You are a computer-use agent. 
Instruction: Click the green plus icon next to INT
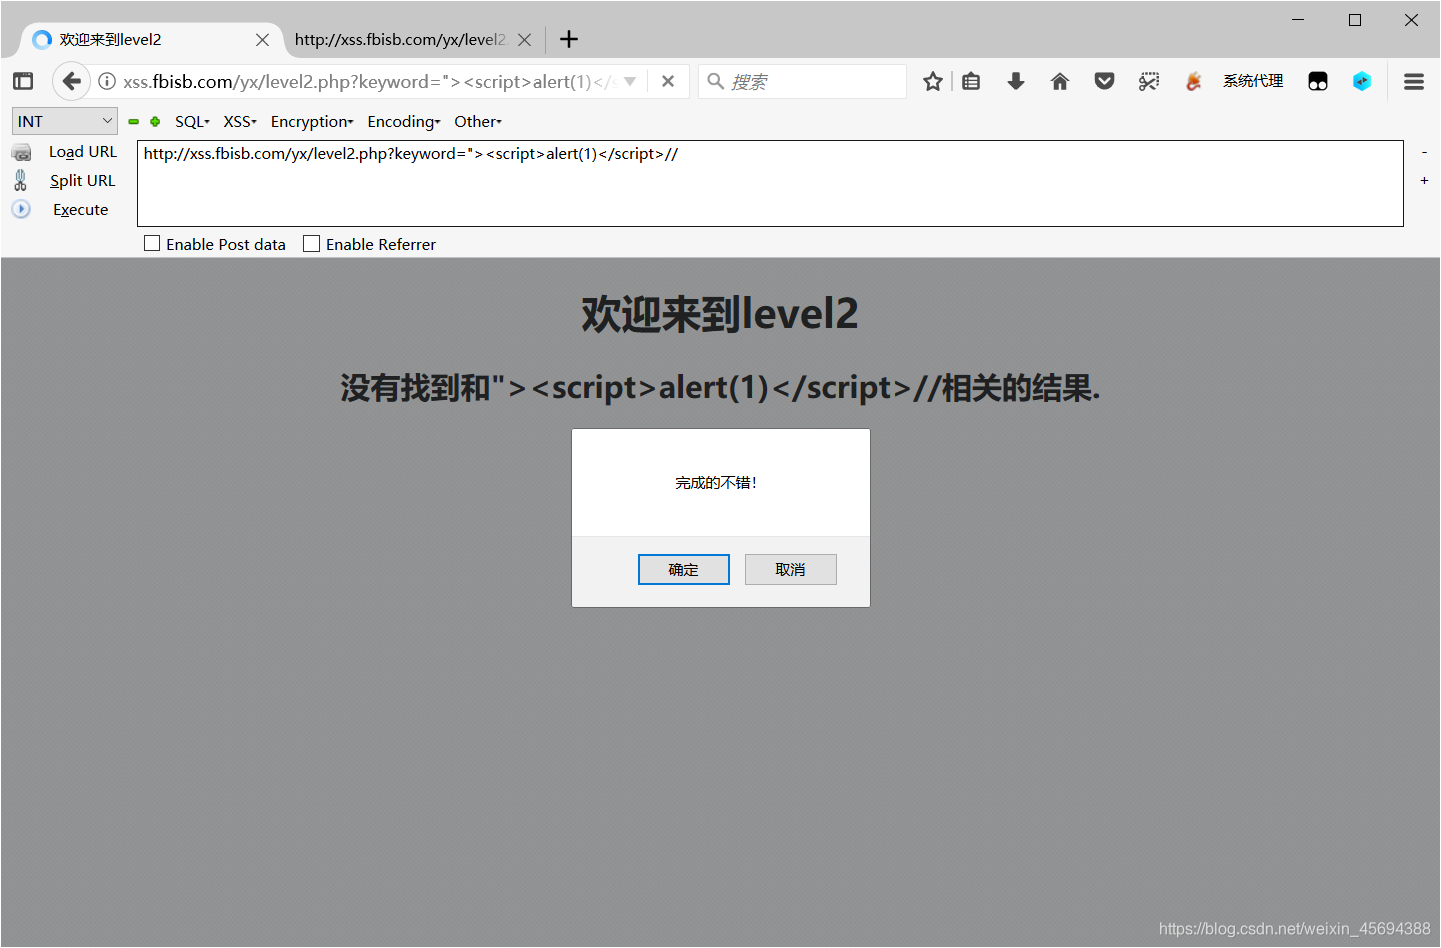click(154, 121)
